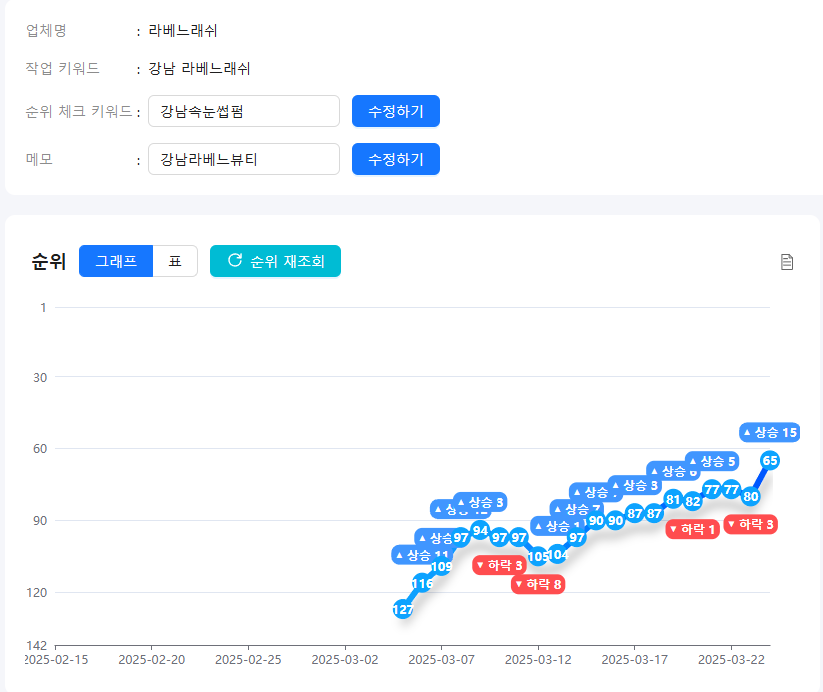Select the data point labeled 127
The height and width of the screenshot is (692, 823).
click(403, 609)
